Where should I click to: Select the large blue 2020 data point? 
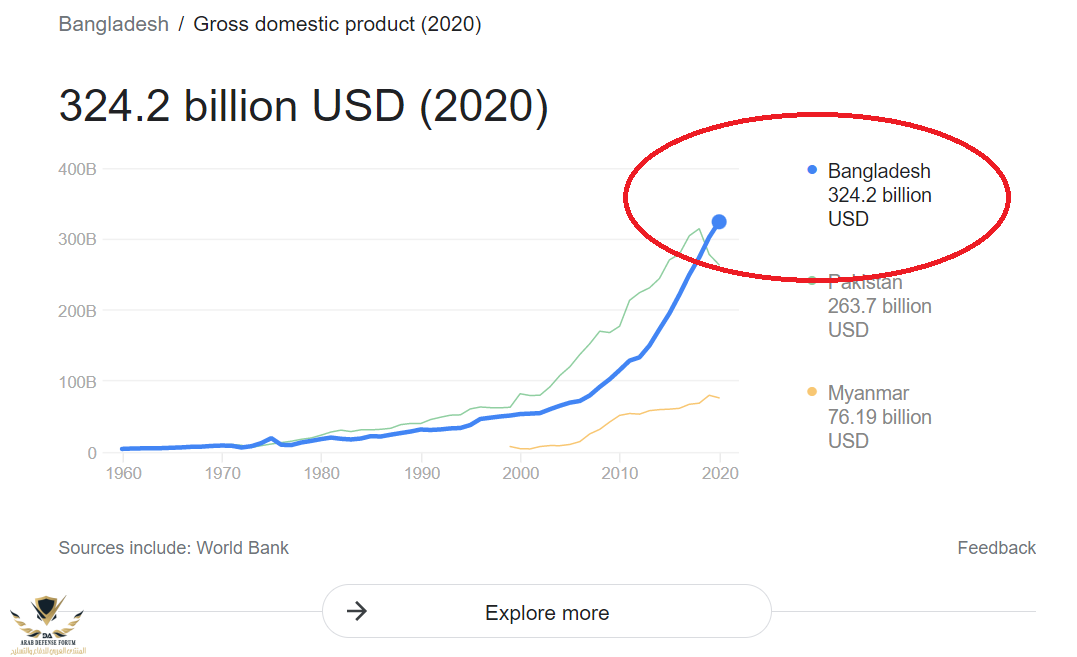718,222
